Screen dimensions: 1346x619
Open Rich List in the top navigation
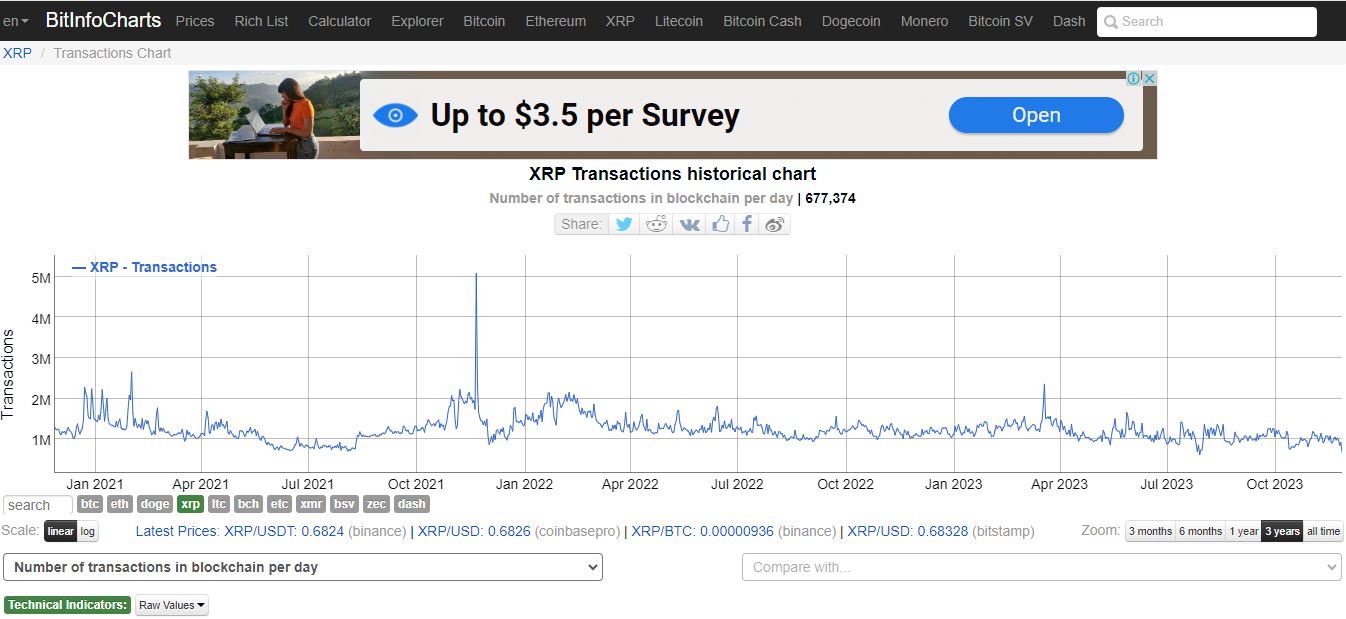(x=261, y=21)
